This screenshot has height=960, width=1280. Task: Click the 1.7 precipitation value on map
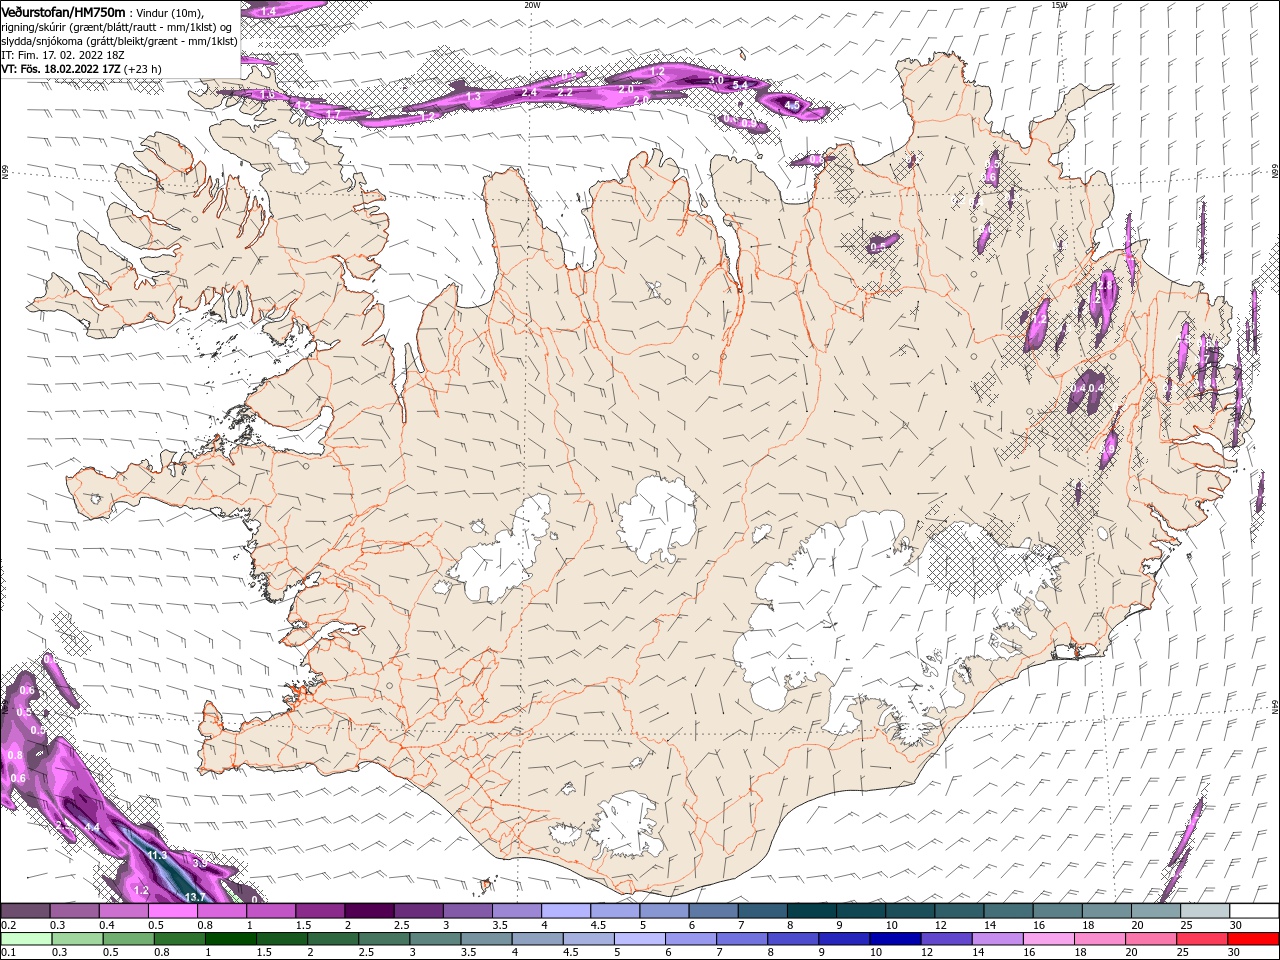[x=334, y=115]
